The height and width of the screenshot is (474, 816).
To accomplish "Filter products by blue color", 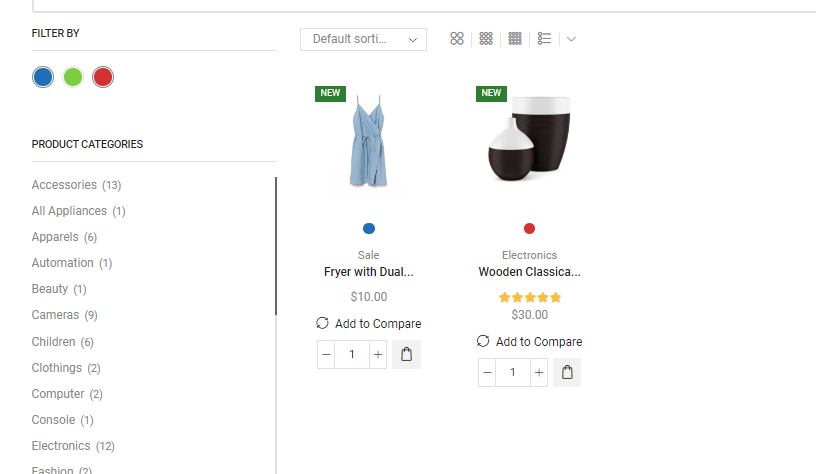I will pos(43,77).
